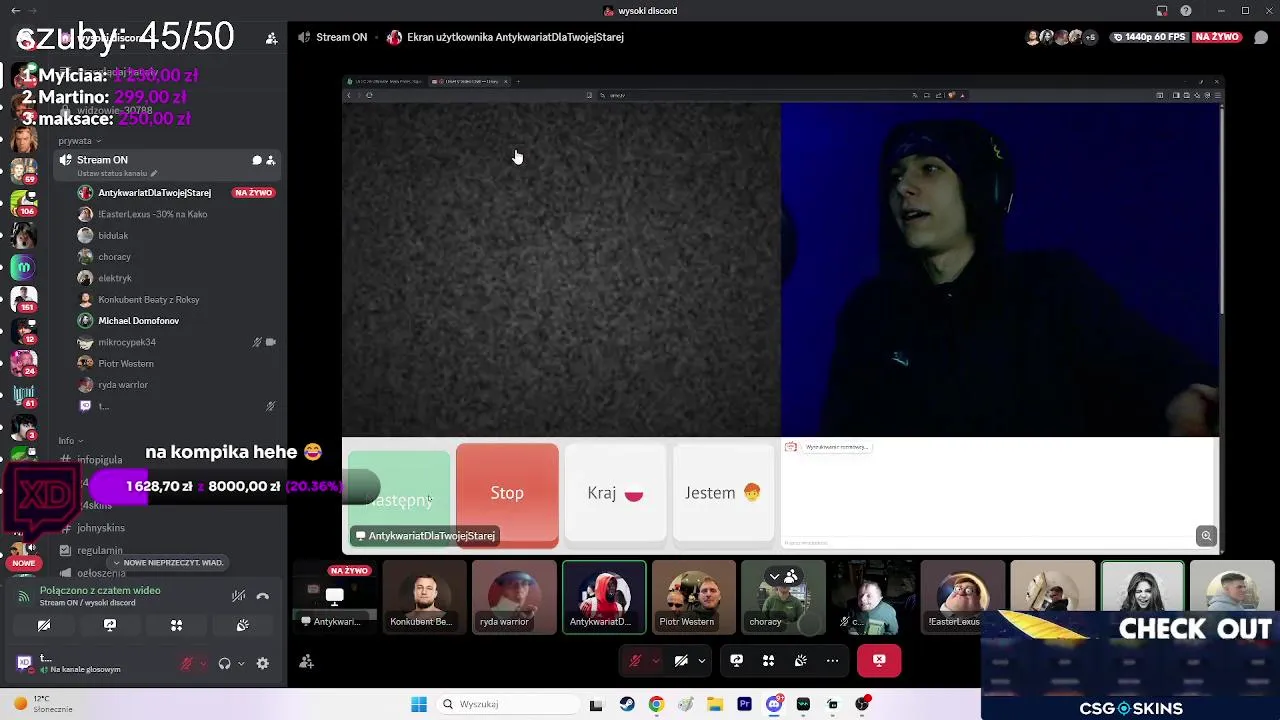Toggle headphones deafen in user panel
The width and height of the screenshot is (1280, 720).
[x=224, y=663]
